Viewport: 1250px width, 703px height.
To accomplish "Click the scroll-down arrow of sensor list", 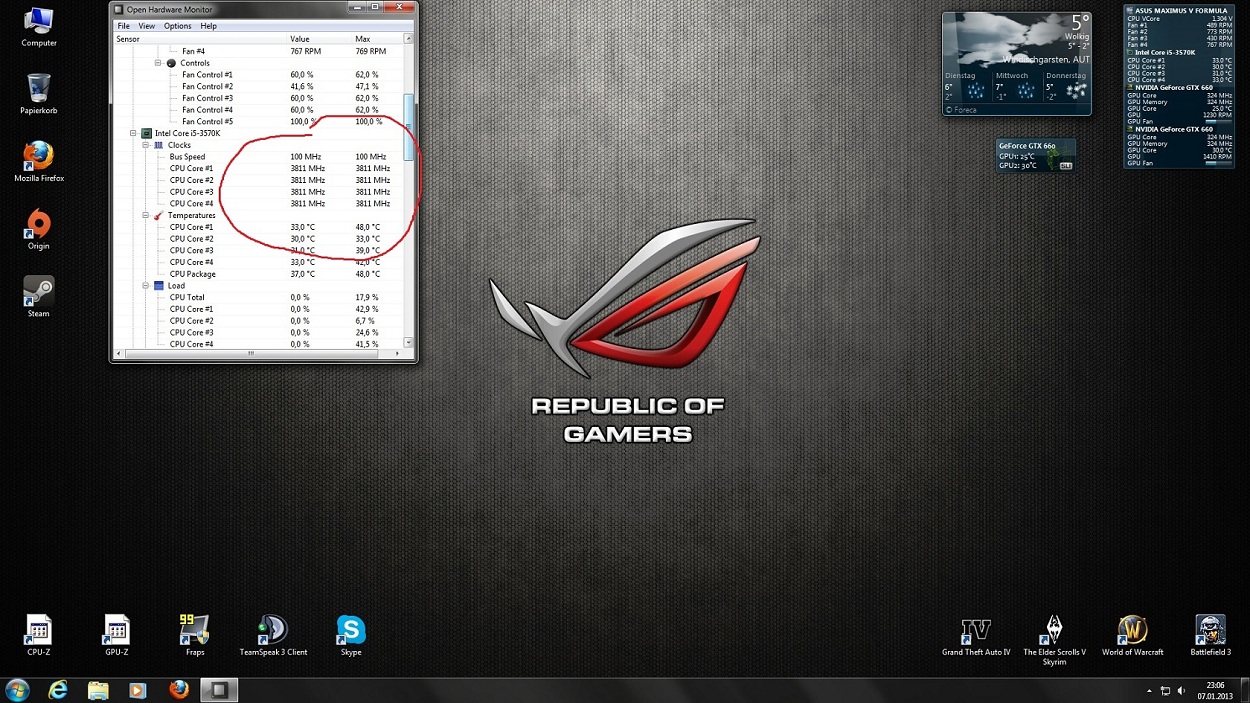I will 408,342.
